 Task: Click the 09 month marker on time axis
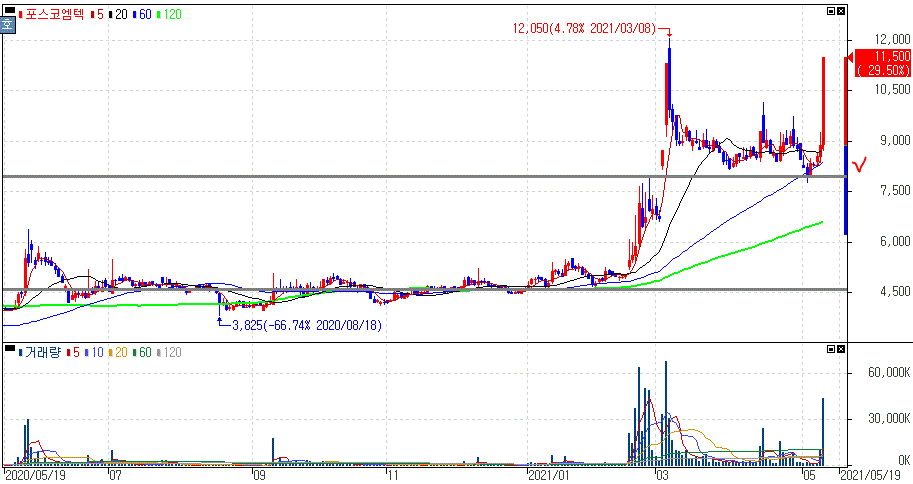point(259,476)
